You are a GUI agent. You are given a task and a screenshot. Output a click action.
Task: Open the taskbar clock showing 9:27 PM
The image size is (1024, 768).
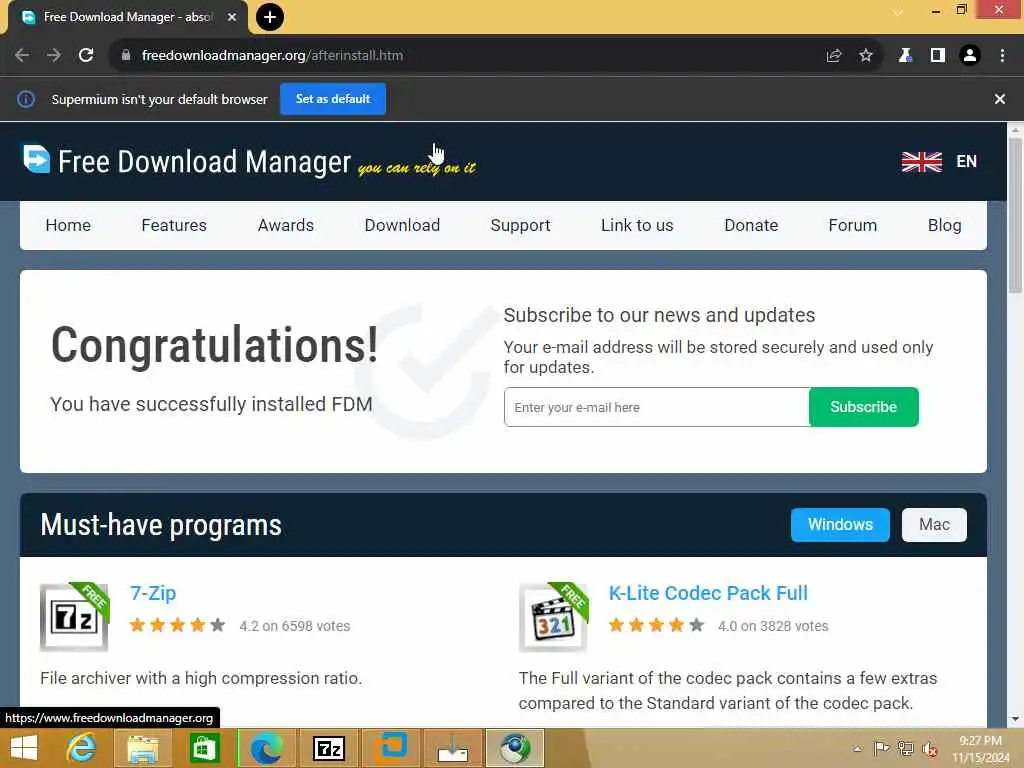point(980,749)
